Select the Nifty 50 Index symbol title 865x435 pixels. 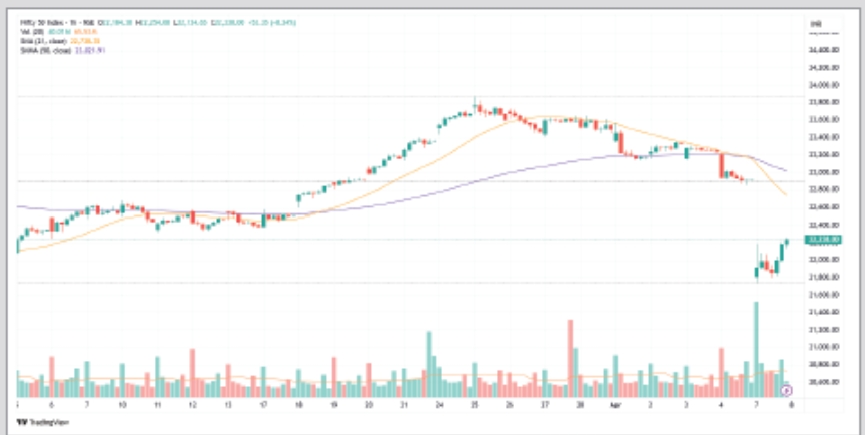(57, 23)
